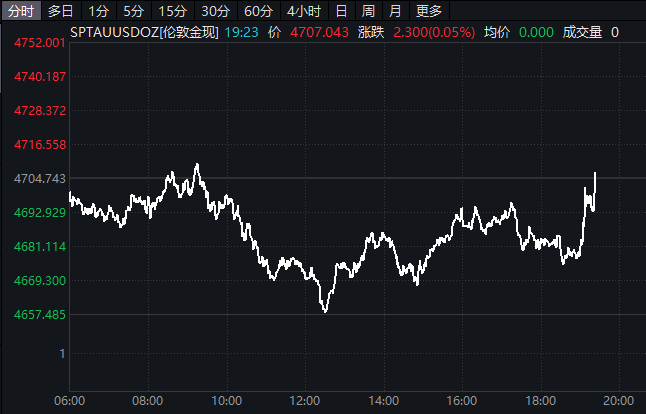646x414 pixels.
Task: Select the 4小时 four-hour tab
Action: [x=303, y=11]
